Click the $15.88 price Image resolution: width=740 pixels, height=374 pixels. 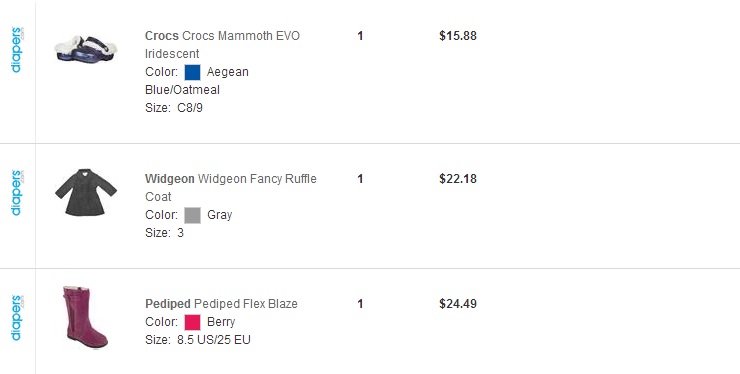click(x=458, y=36)
